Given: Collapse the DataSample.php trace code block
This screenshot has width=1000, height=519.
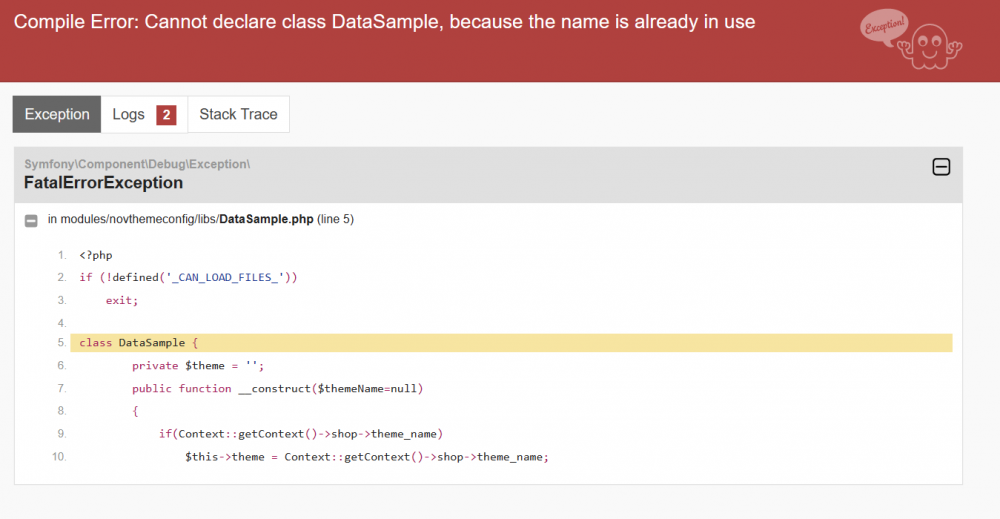Looking at the screenshot, I should click(31, 220).
